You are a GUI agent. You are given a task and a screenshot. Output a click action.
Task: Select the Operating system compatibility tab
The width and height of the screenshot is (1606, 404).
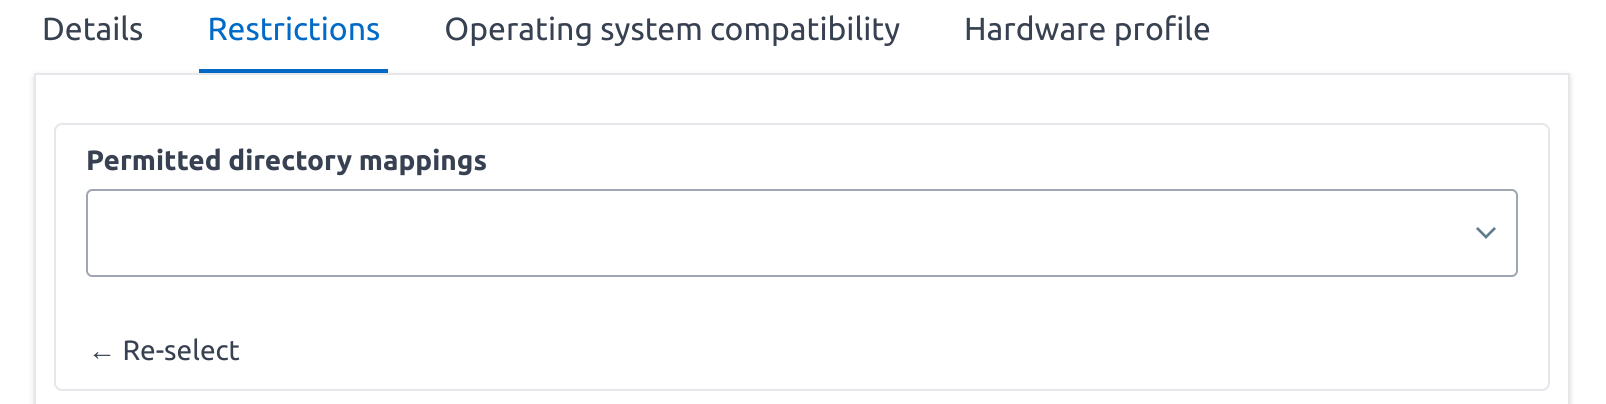[672, 30]
